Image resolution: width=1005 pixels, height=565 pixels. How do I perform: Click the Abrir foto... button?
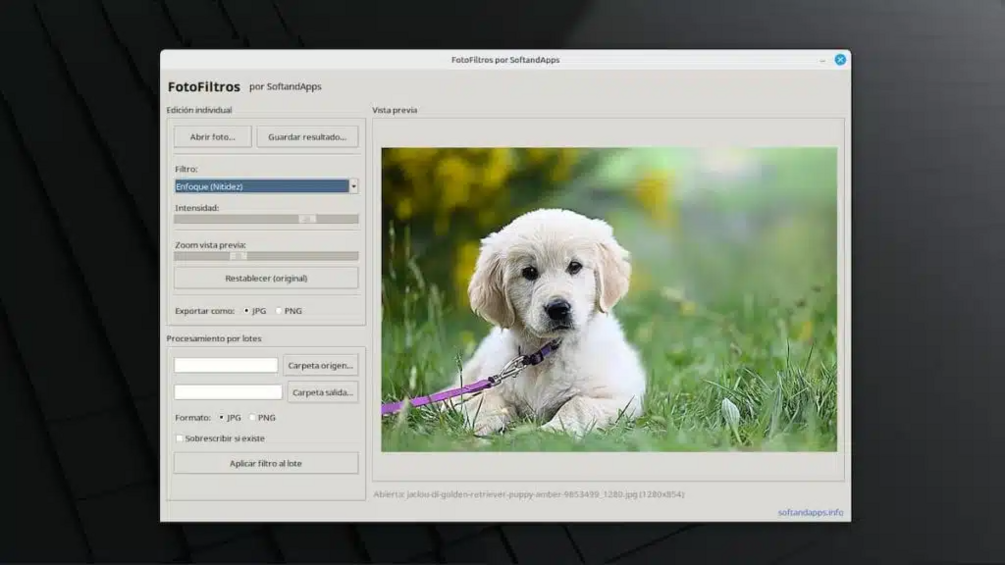coord(212,136)
